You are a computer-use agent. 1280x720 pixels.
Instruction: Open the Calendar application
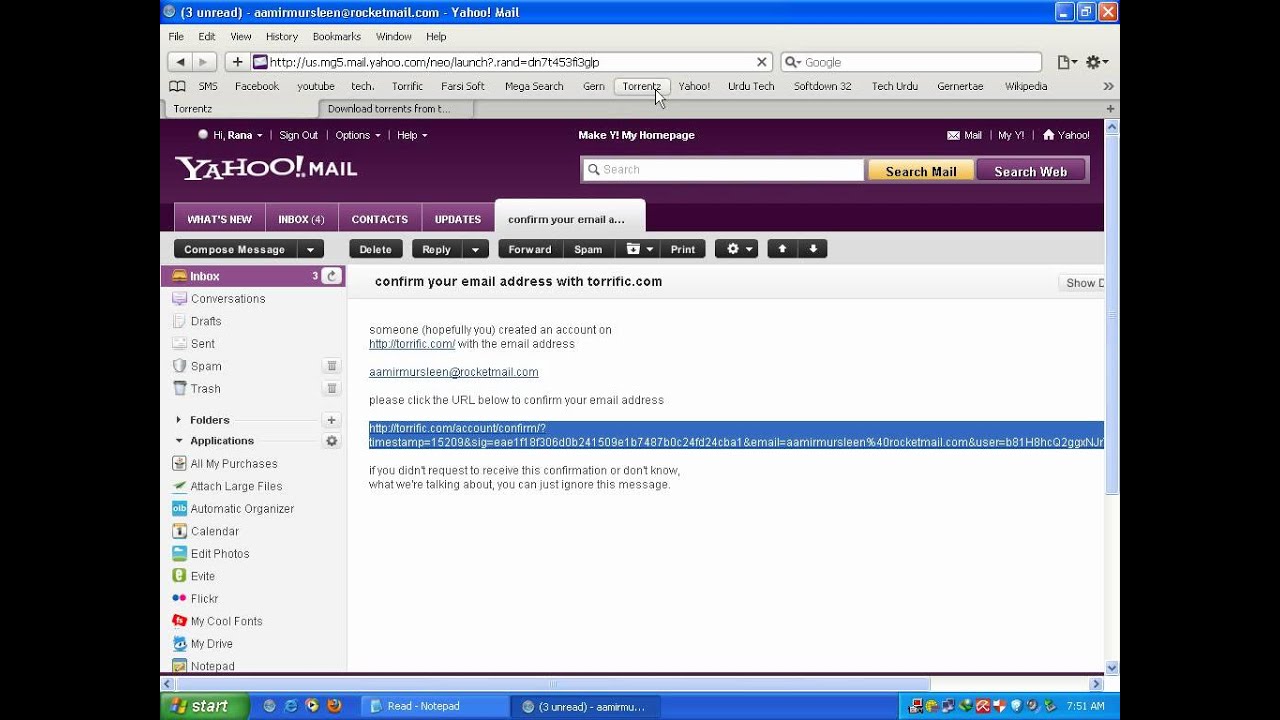214,531
